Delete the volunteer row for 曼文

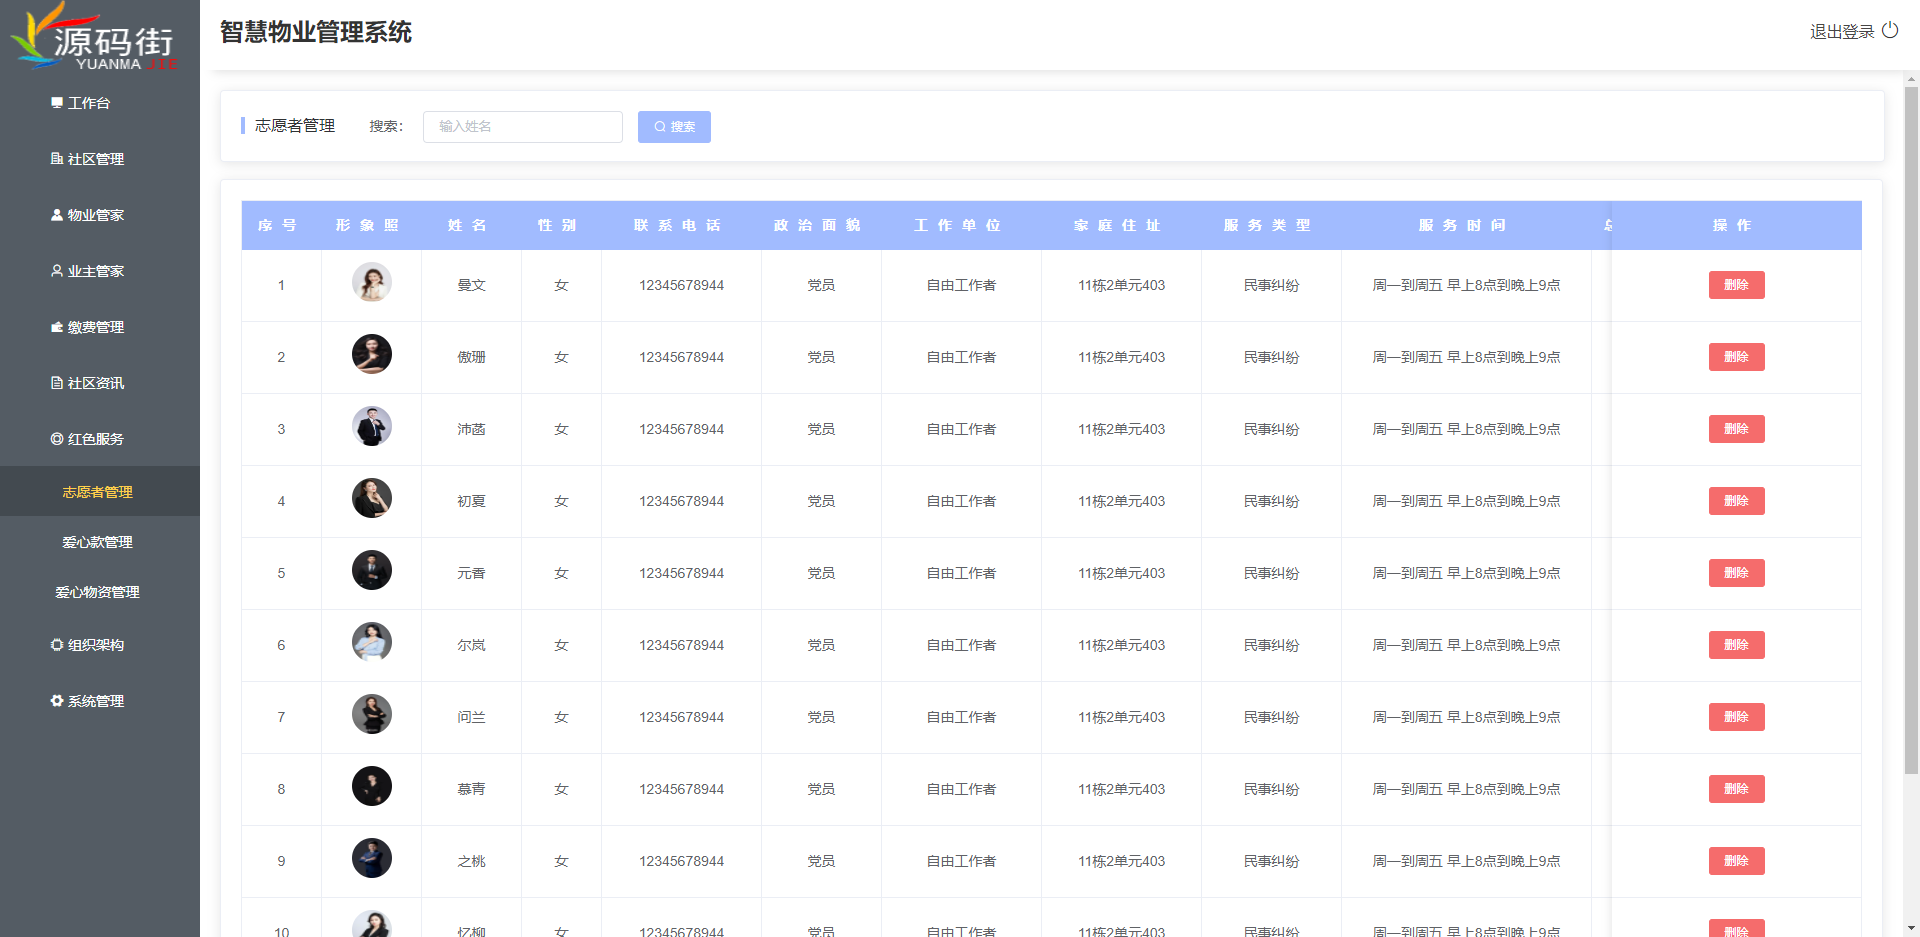pos(1736,285)
